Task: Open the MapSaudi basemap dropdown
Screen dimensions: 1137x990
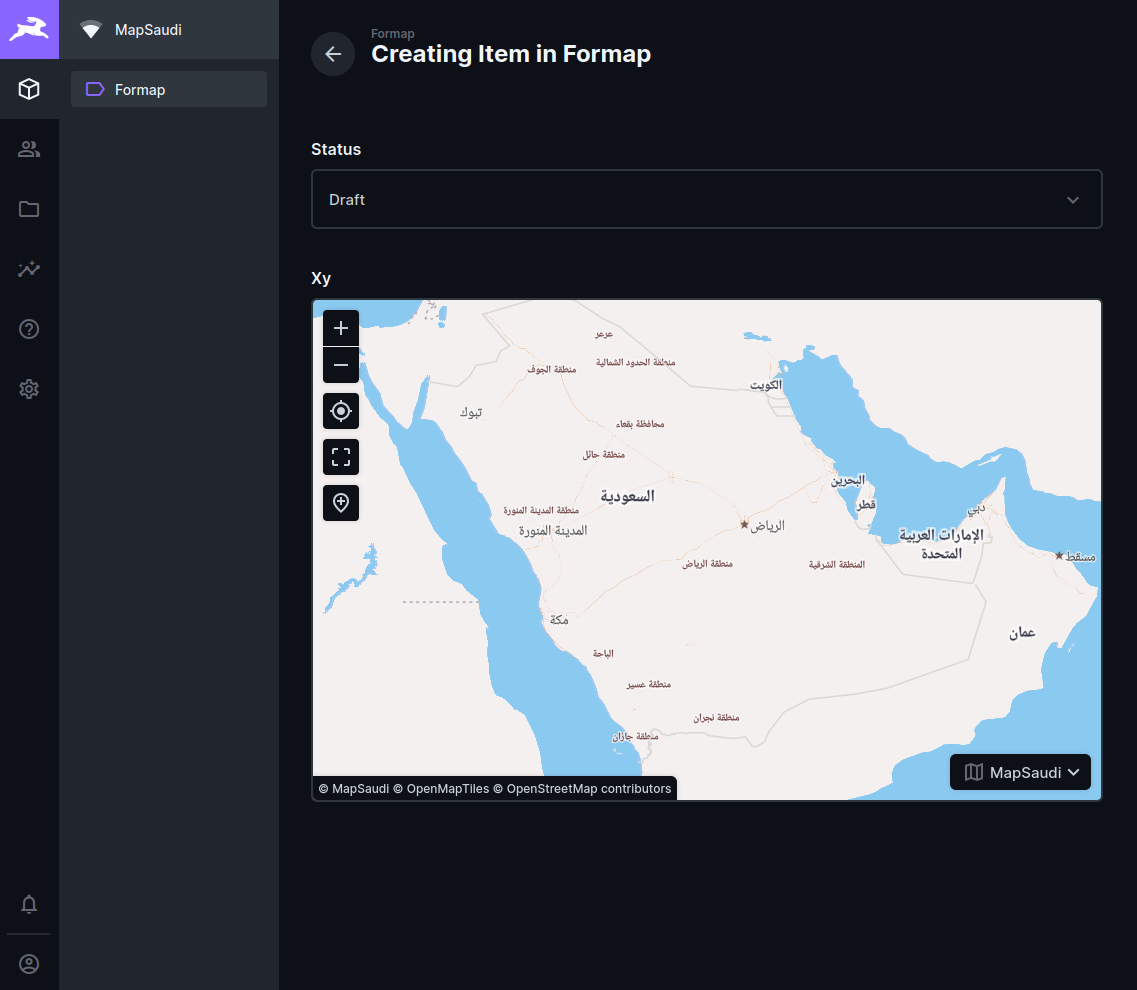Action: [1020, 772]
